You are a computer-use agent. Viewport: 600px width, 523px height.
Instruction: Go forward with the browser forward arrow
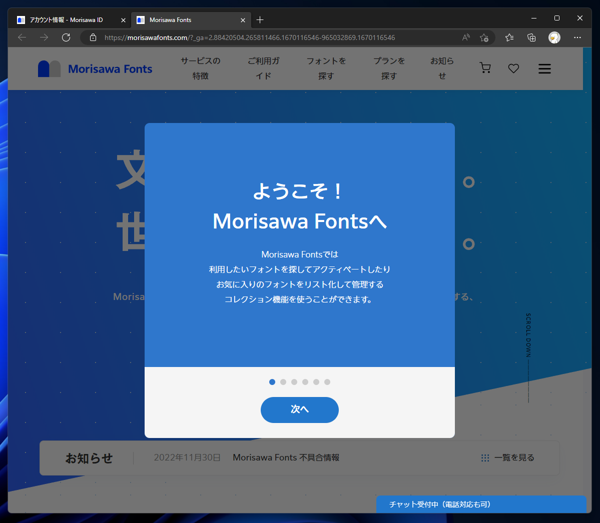coord(44,37)
